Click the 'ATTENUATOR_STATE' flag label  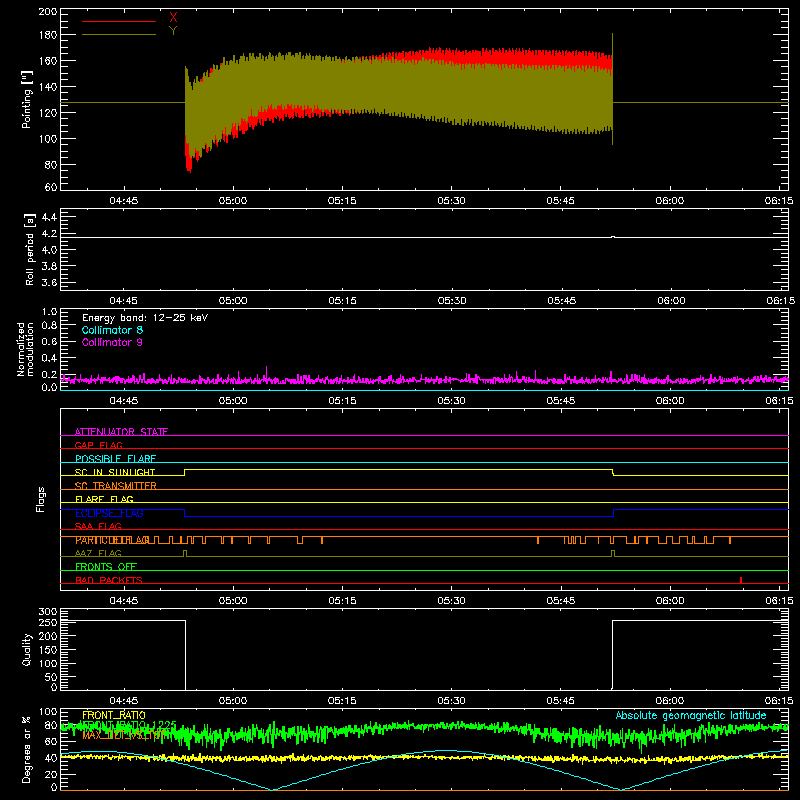point(121,432)
